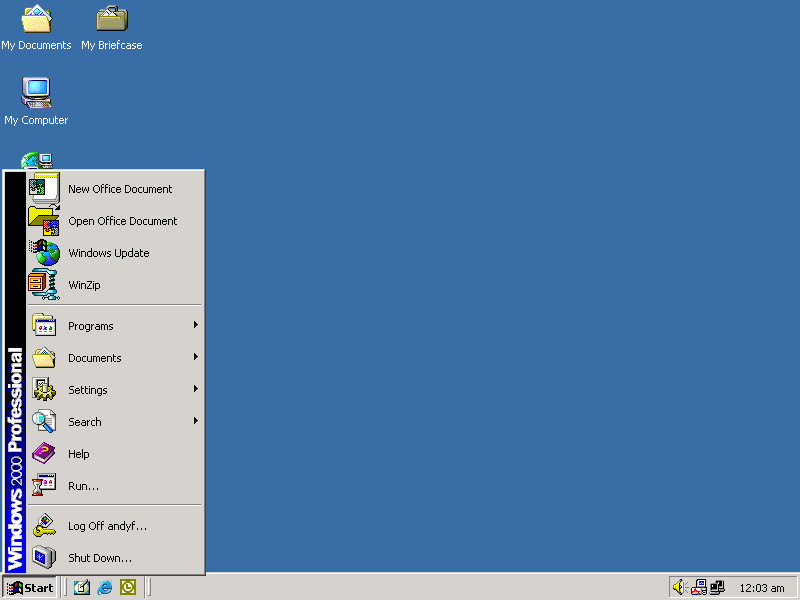Image resolution: width=800 pixels, height=600 pixels.
Task: Click the two-computers network tray icon
Action: click(x=717, y=587)
